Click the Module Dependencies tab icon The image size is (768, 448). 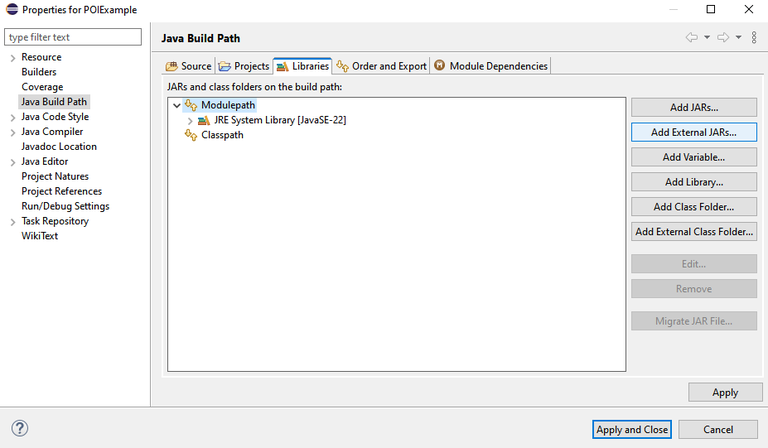pos(440,65)
